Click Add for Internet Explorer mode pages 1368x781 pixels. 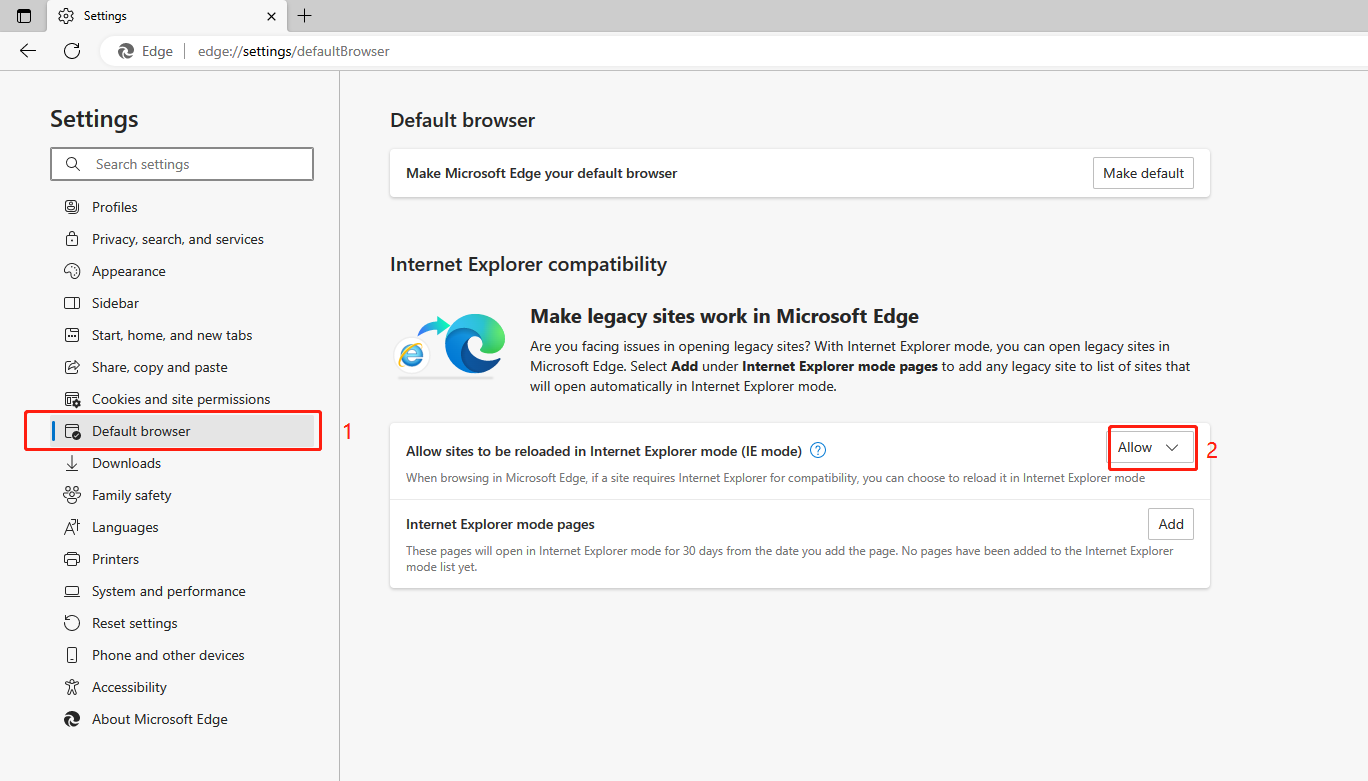pos(1170,524)
